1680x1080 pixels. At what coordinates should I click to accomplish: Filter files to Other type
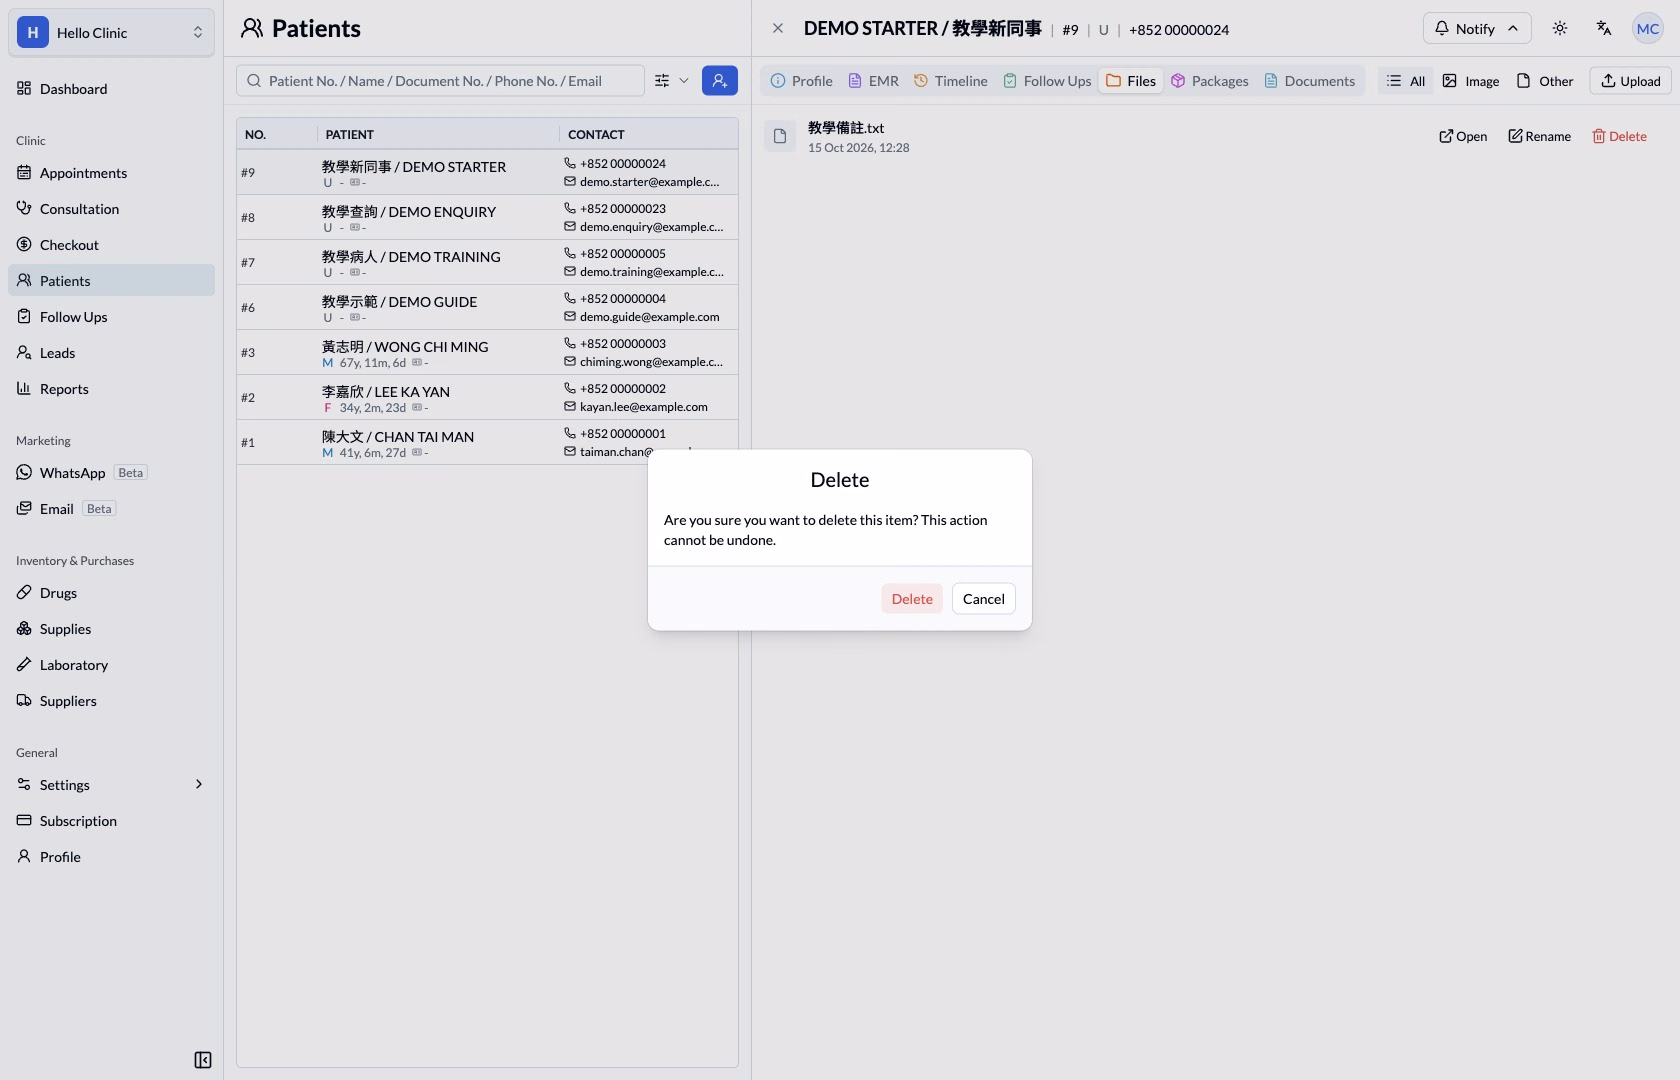(1545, 81)
